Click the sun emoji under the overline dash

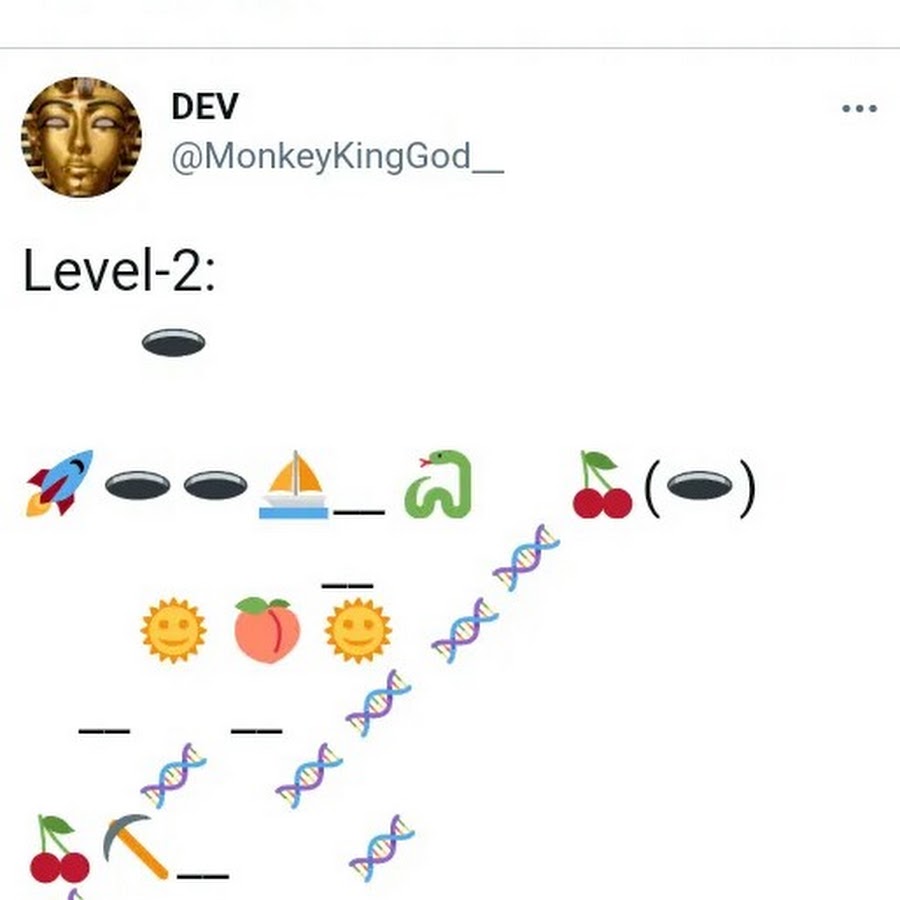[358, 630]
